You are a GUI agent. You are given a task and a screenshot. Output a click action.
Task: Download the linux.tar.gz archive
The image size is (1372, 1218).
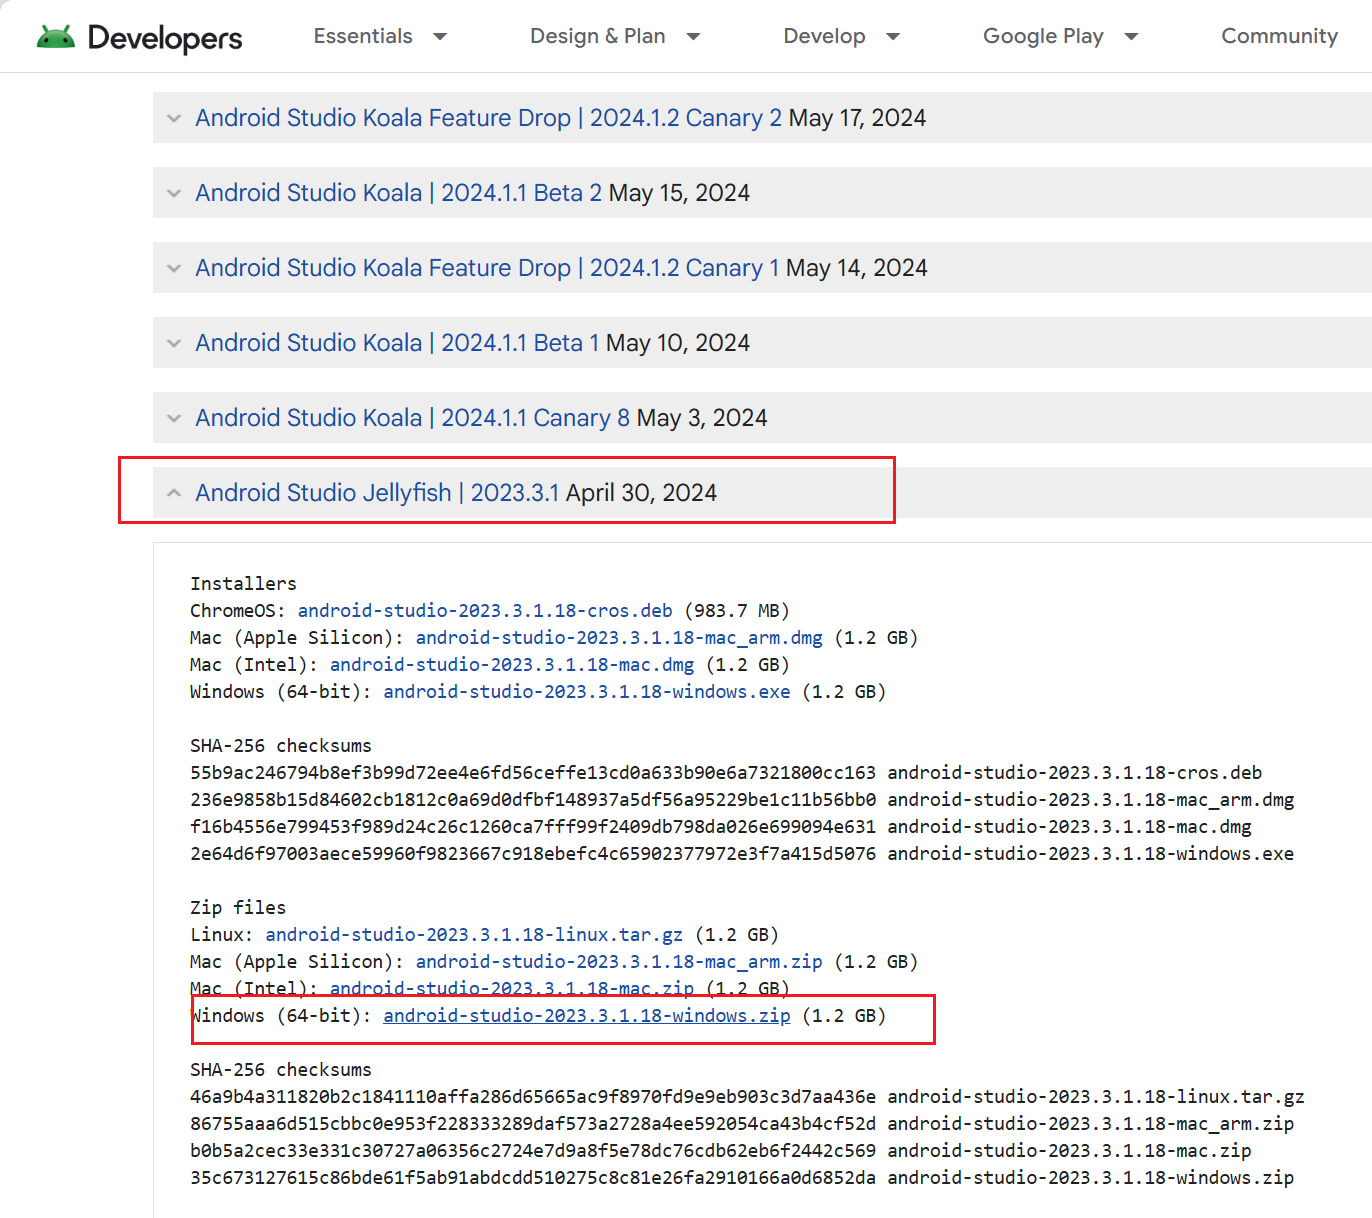click(474, 935)
